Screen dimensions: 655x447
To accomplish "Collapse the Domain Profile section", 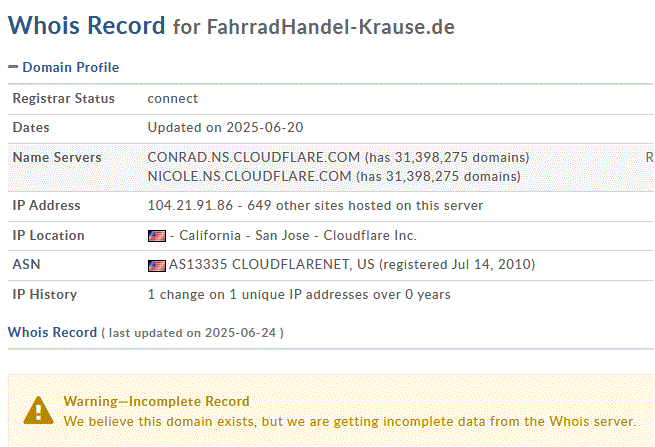I will coord(13,67).
